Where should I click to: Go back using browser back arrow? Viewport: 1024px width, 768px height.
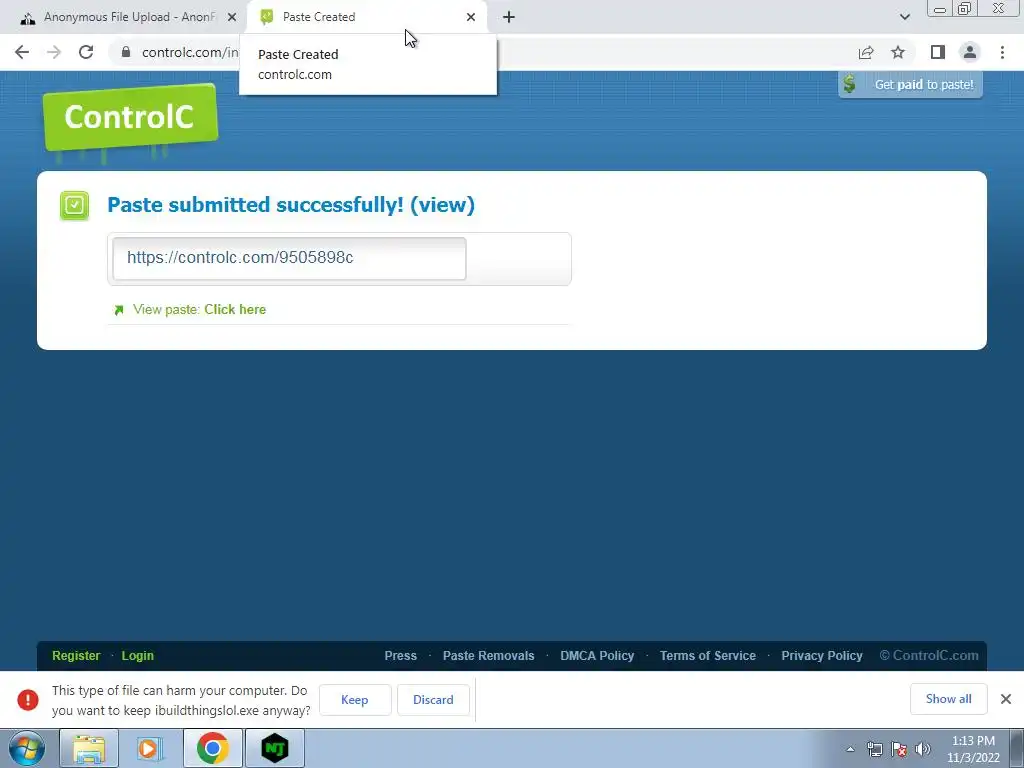(x=22, y=52)
